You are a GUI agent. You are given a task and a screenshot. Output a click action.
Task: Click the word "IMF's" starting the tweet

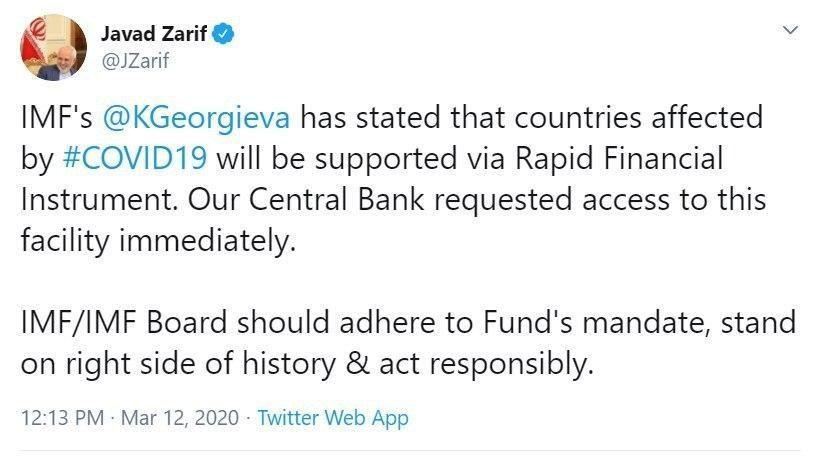tap(56, 119)
